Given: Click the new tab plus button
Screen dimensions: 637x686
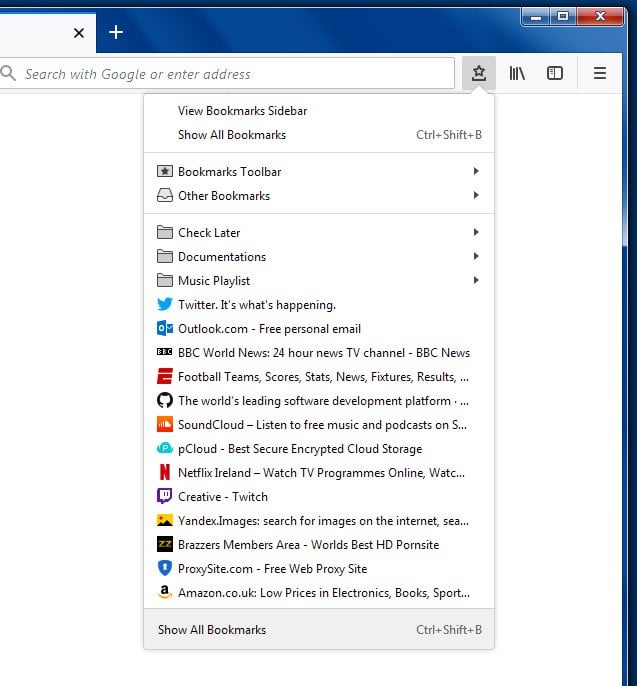Looking at the screenshot, I should 116,32.
